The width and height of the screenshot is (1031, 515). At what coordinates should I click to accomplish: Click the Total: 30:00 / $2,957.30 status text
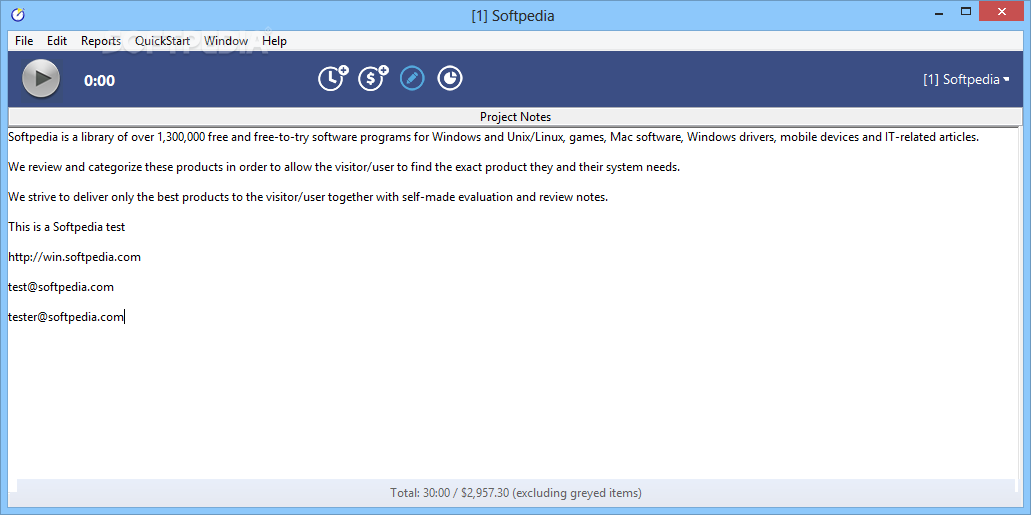[516, 493]
